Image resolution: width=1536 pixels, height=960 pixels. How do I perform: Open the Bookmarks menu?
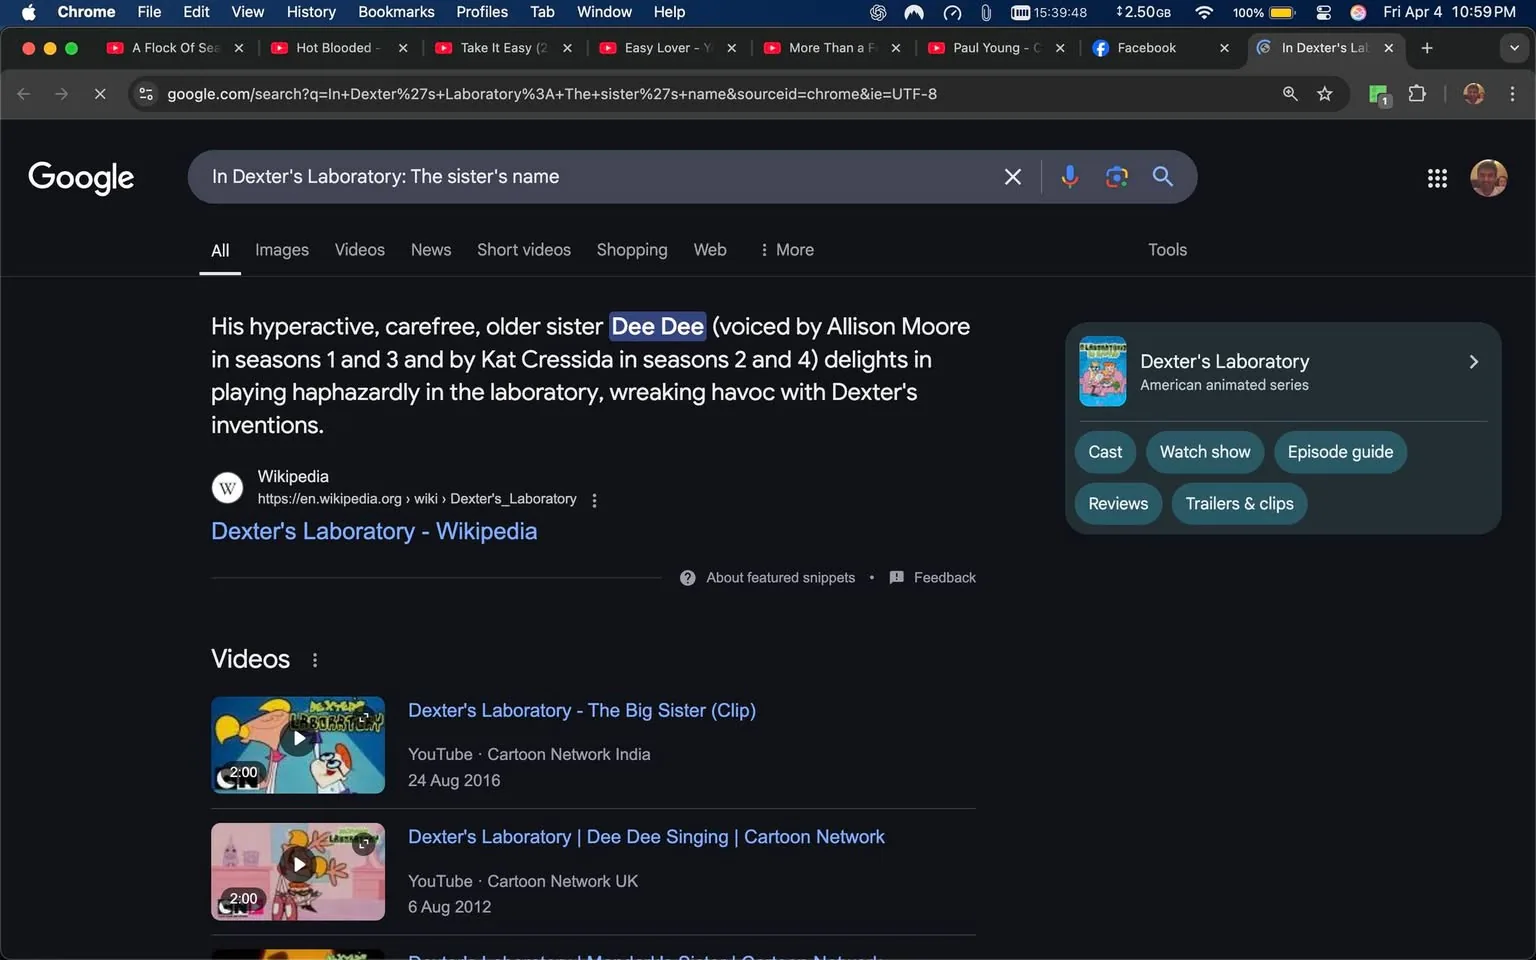[396, 12]
